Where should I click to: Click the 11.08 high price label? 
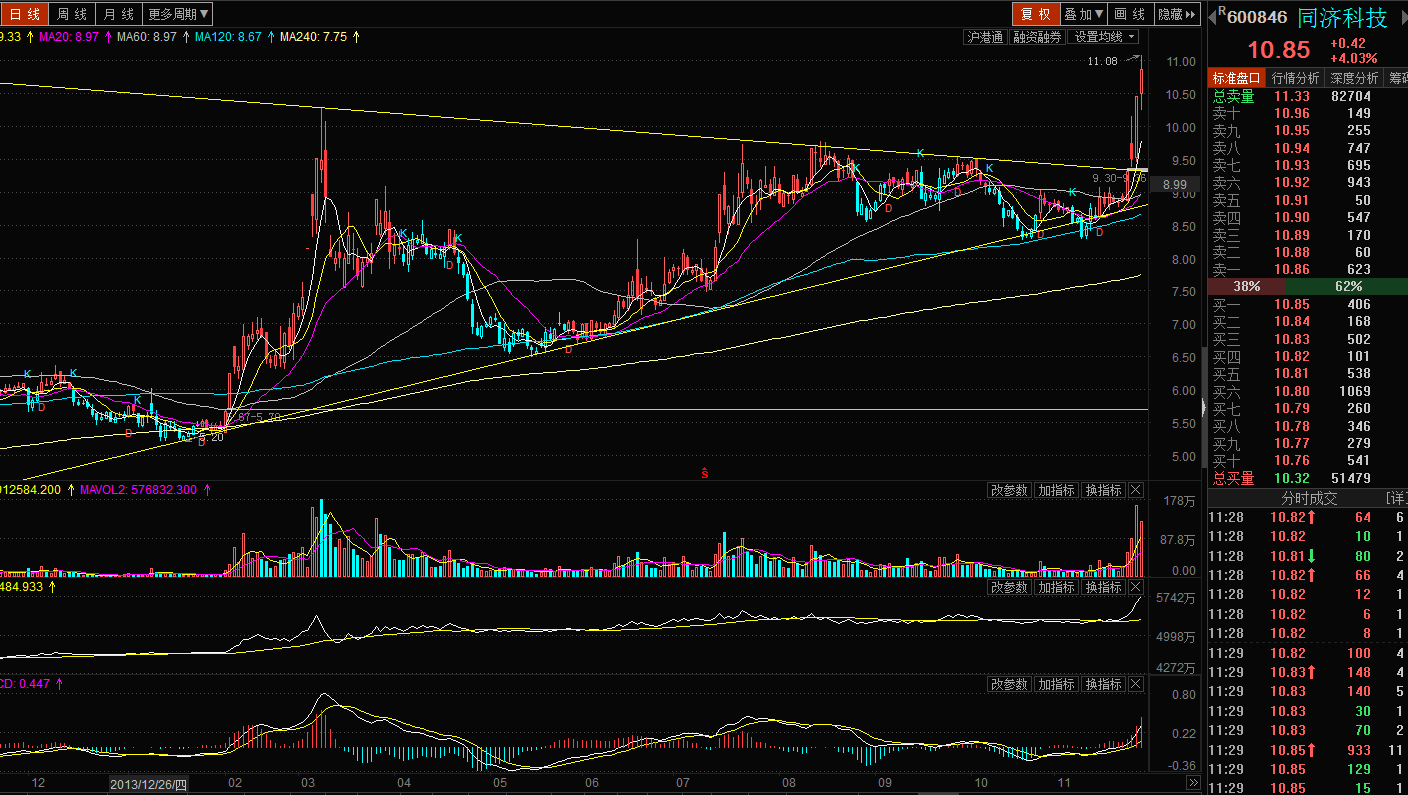tap(1102, 61)
